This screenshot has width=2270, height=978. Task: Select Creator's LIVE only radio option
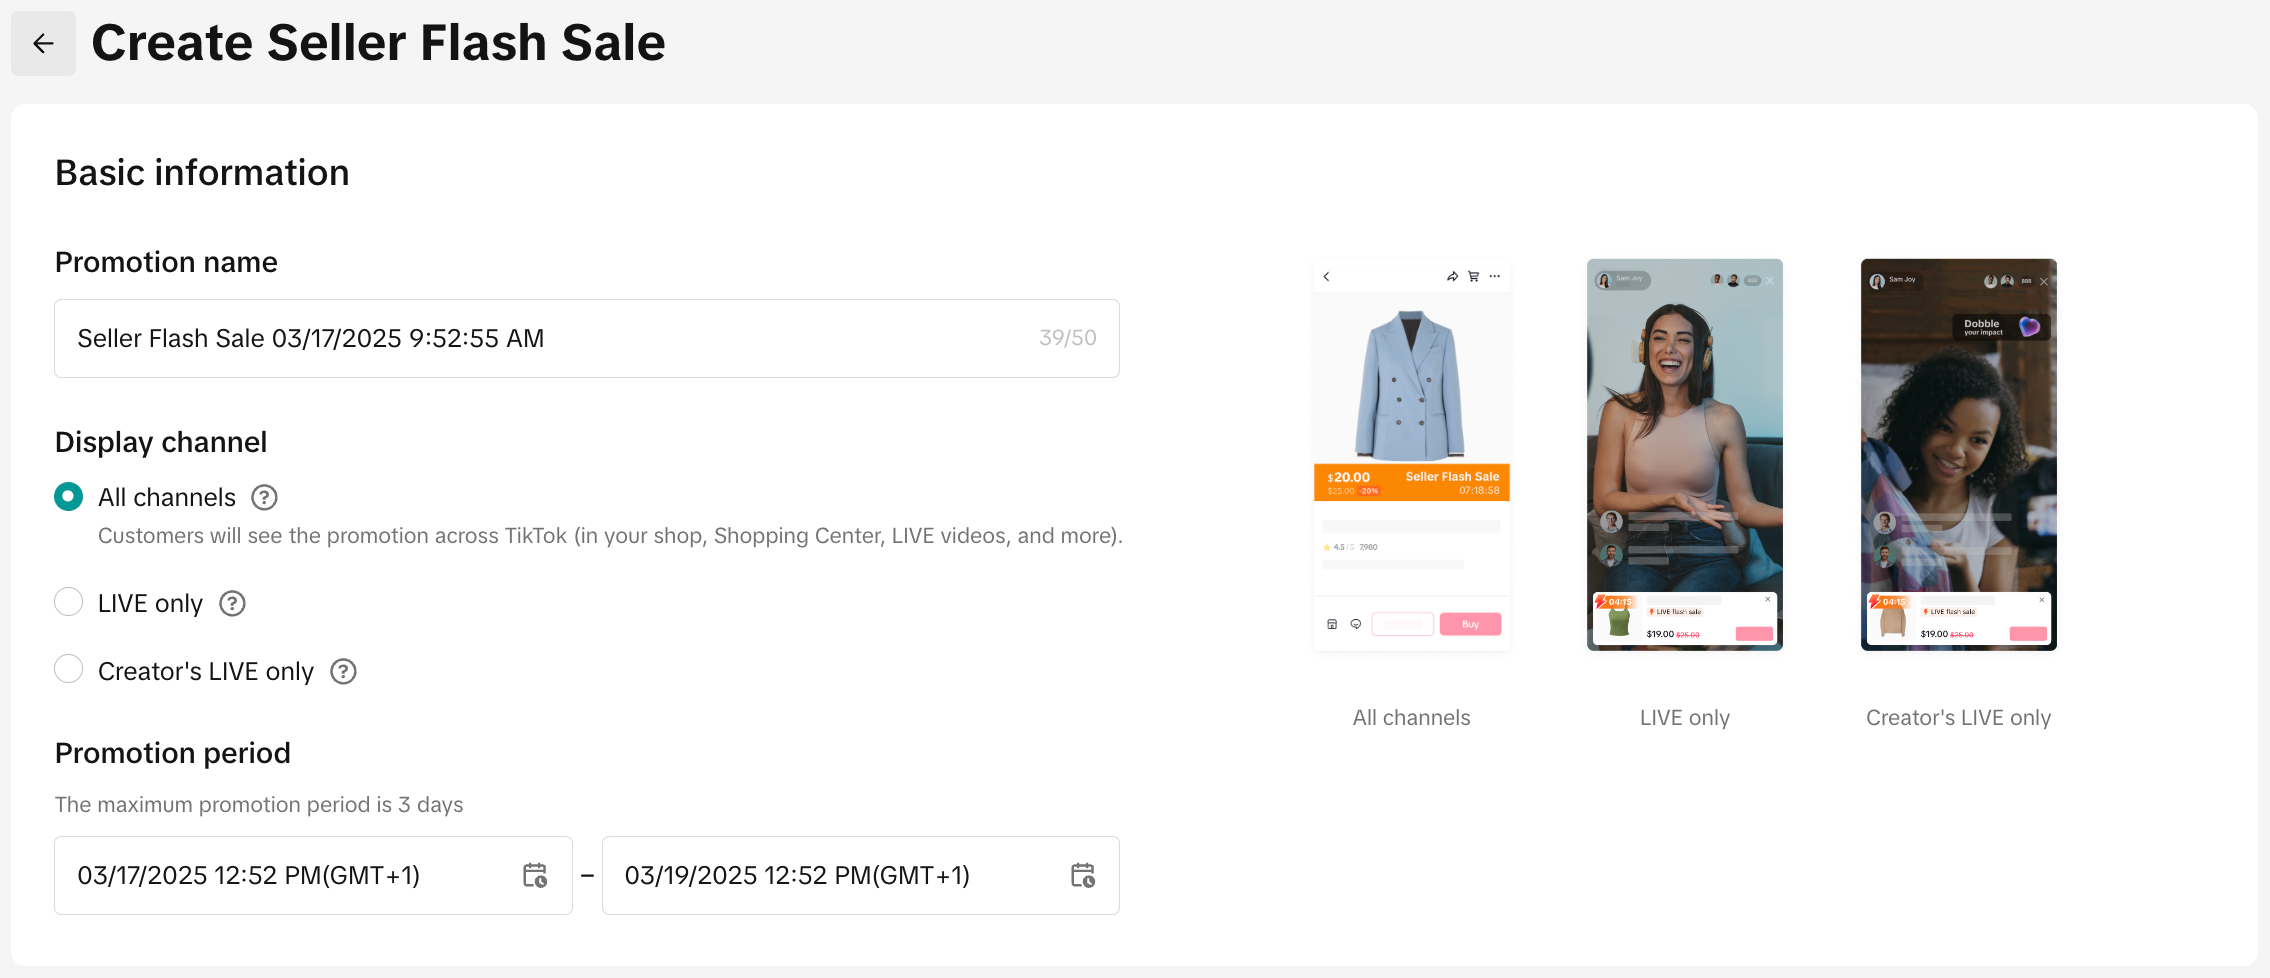[69, 669]
